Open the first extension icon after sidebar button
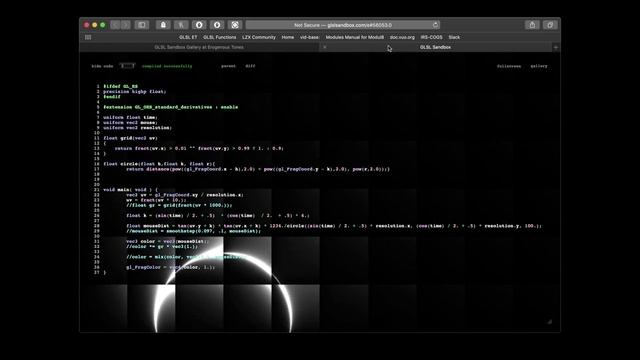 163,25
